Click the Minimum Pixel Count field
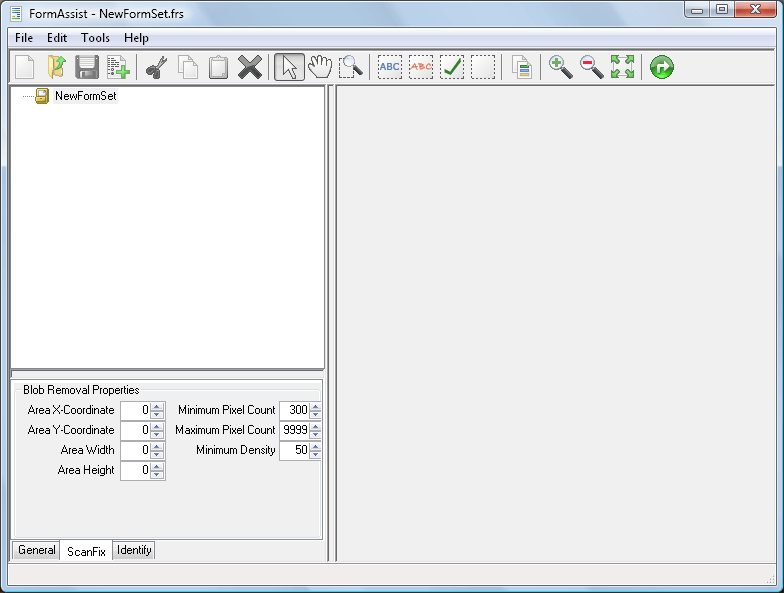Viewport: 784px width, 593px height. 294,410
